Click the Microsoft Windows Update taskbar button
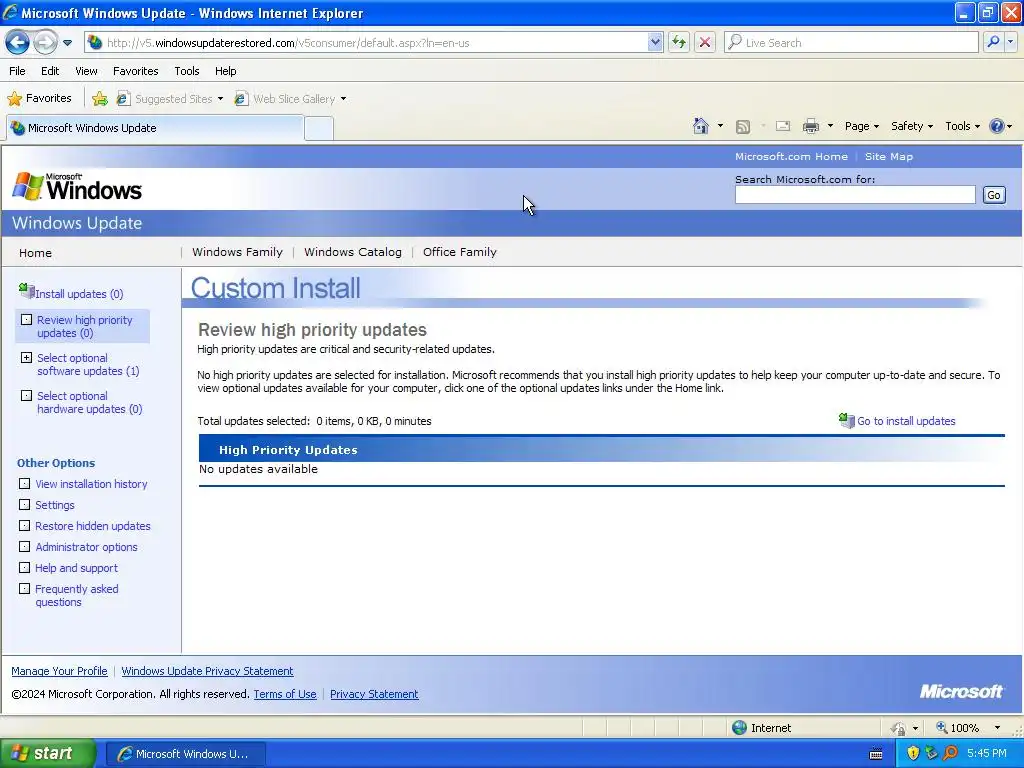This screenshot has width=1024, height=768. pyautogui.click(x=185, y=754)
